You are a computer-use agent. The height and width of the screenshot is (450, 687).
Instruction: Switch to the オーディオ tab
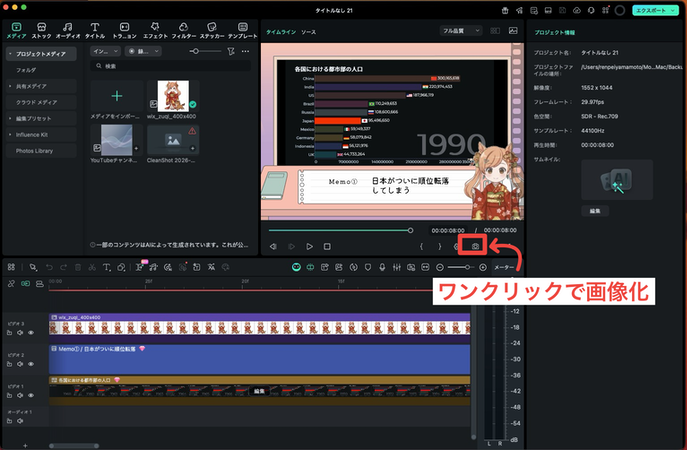[x=68, y=31]
